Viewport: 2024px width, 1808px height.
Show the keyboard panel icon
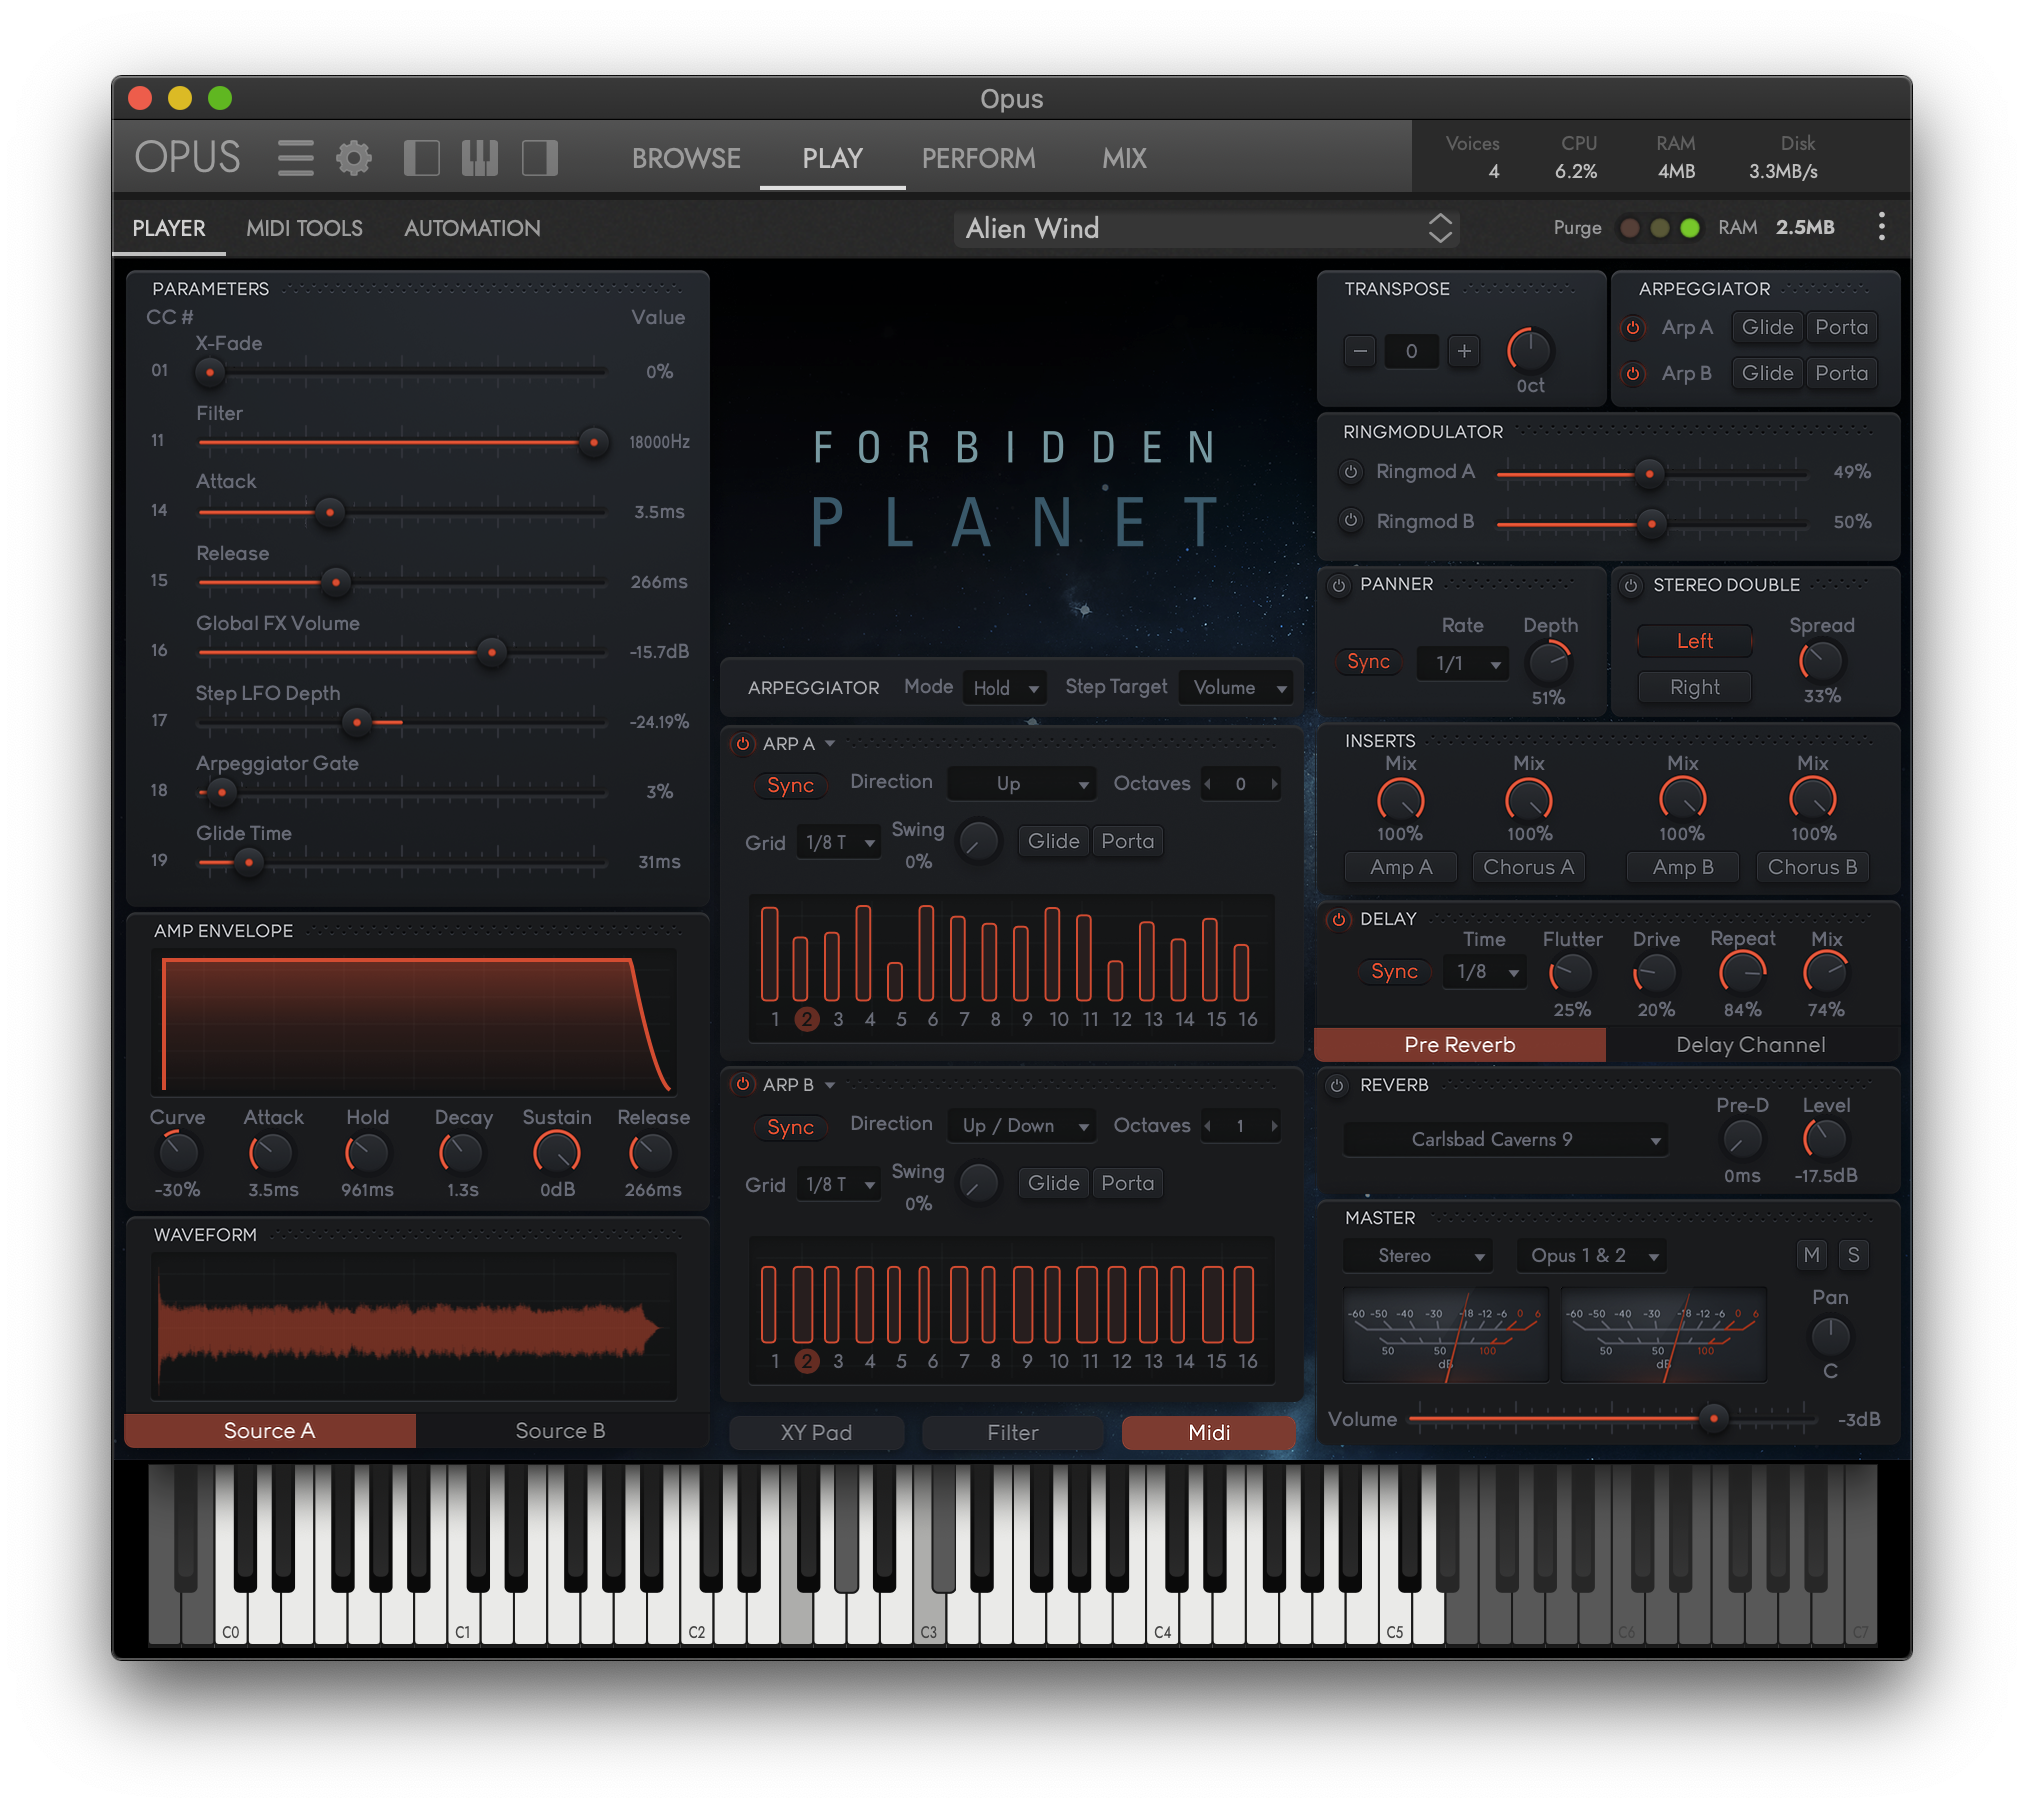[480, 158]
